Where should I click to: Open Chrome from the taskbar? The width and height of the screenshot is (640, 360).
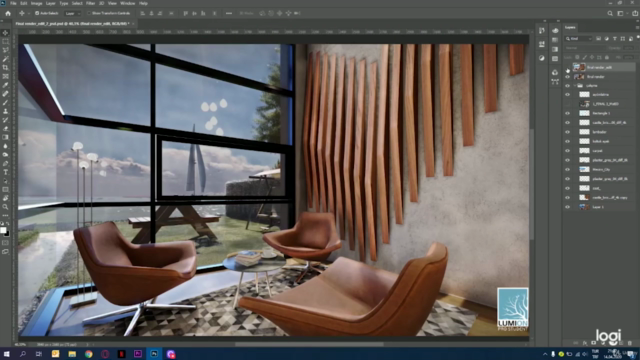[x=89, y=354]
